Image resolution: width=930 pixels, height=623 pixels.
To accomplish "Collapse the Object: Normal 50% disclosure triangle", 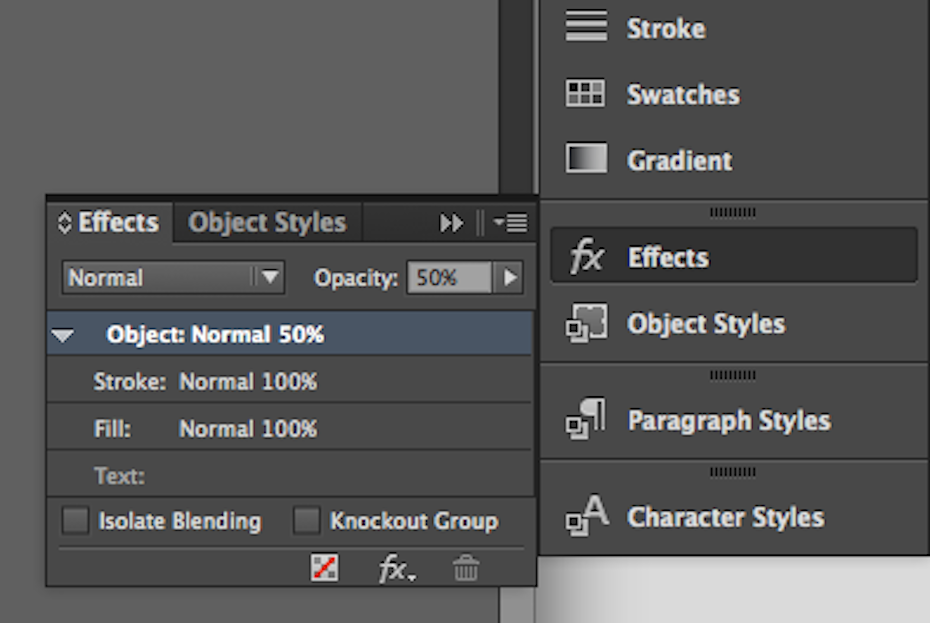I will [63, 336].
